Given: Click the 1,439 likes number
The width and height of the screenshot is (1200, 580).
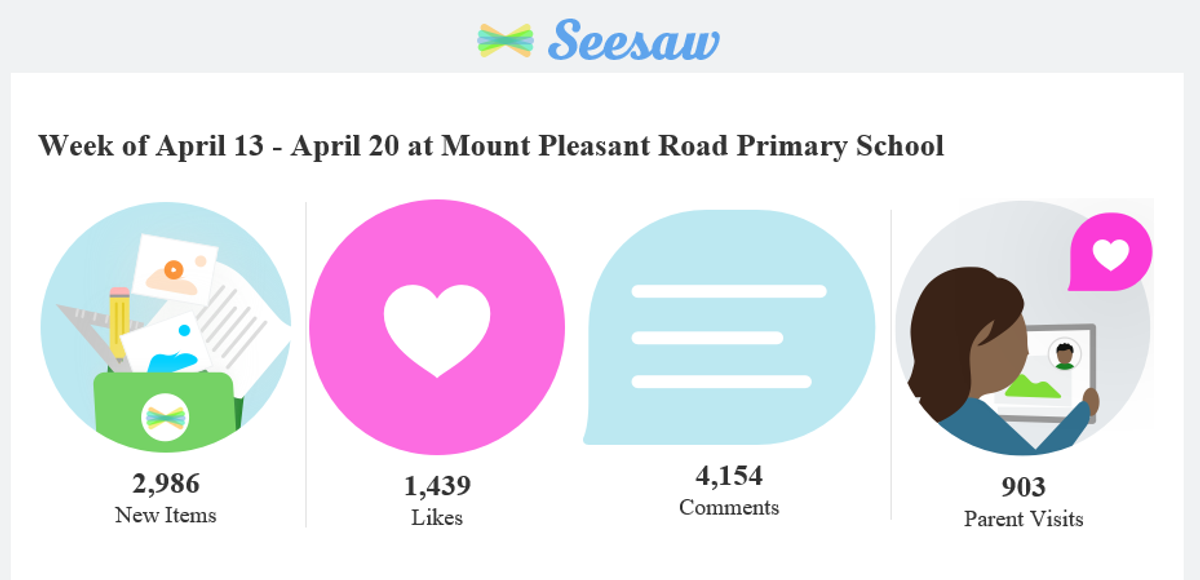Looking at the screenshot, I should tap(437, 487).
